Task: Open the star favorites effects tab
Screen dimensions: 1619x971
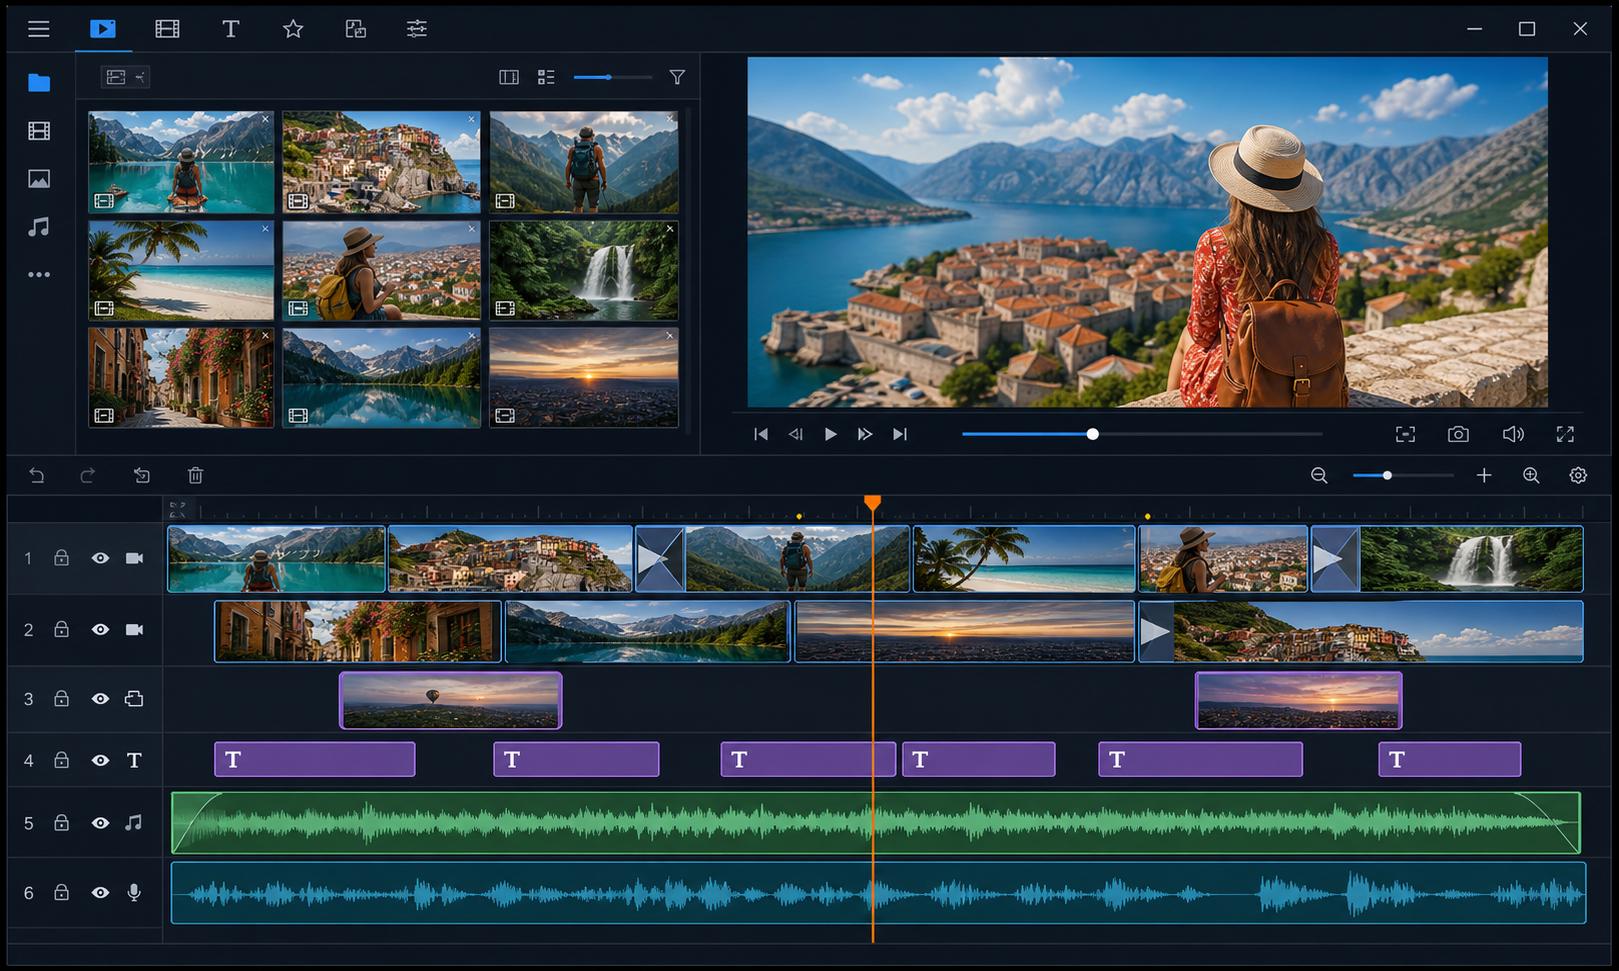Action: pyautogui.click(x=293, y=29)
